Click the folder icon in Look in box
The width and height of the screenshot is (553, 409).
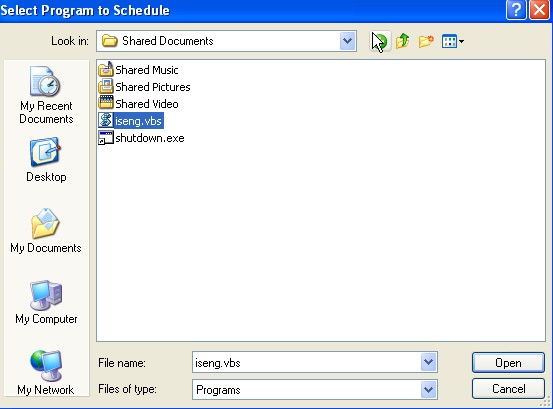(x=110, y=41)
